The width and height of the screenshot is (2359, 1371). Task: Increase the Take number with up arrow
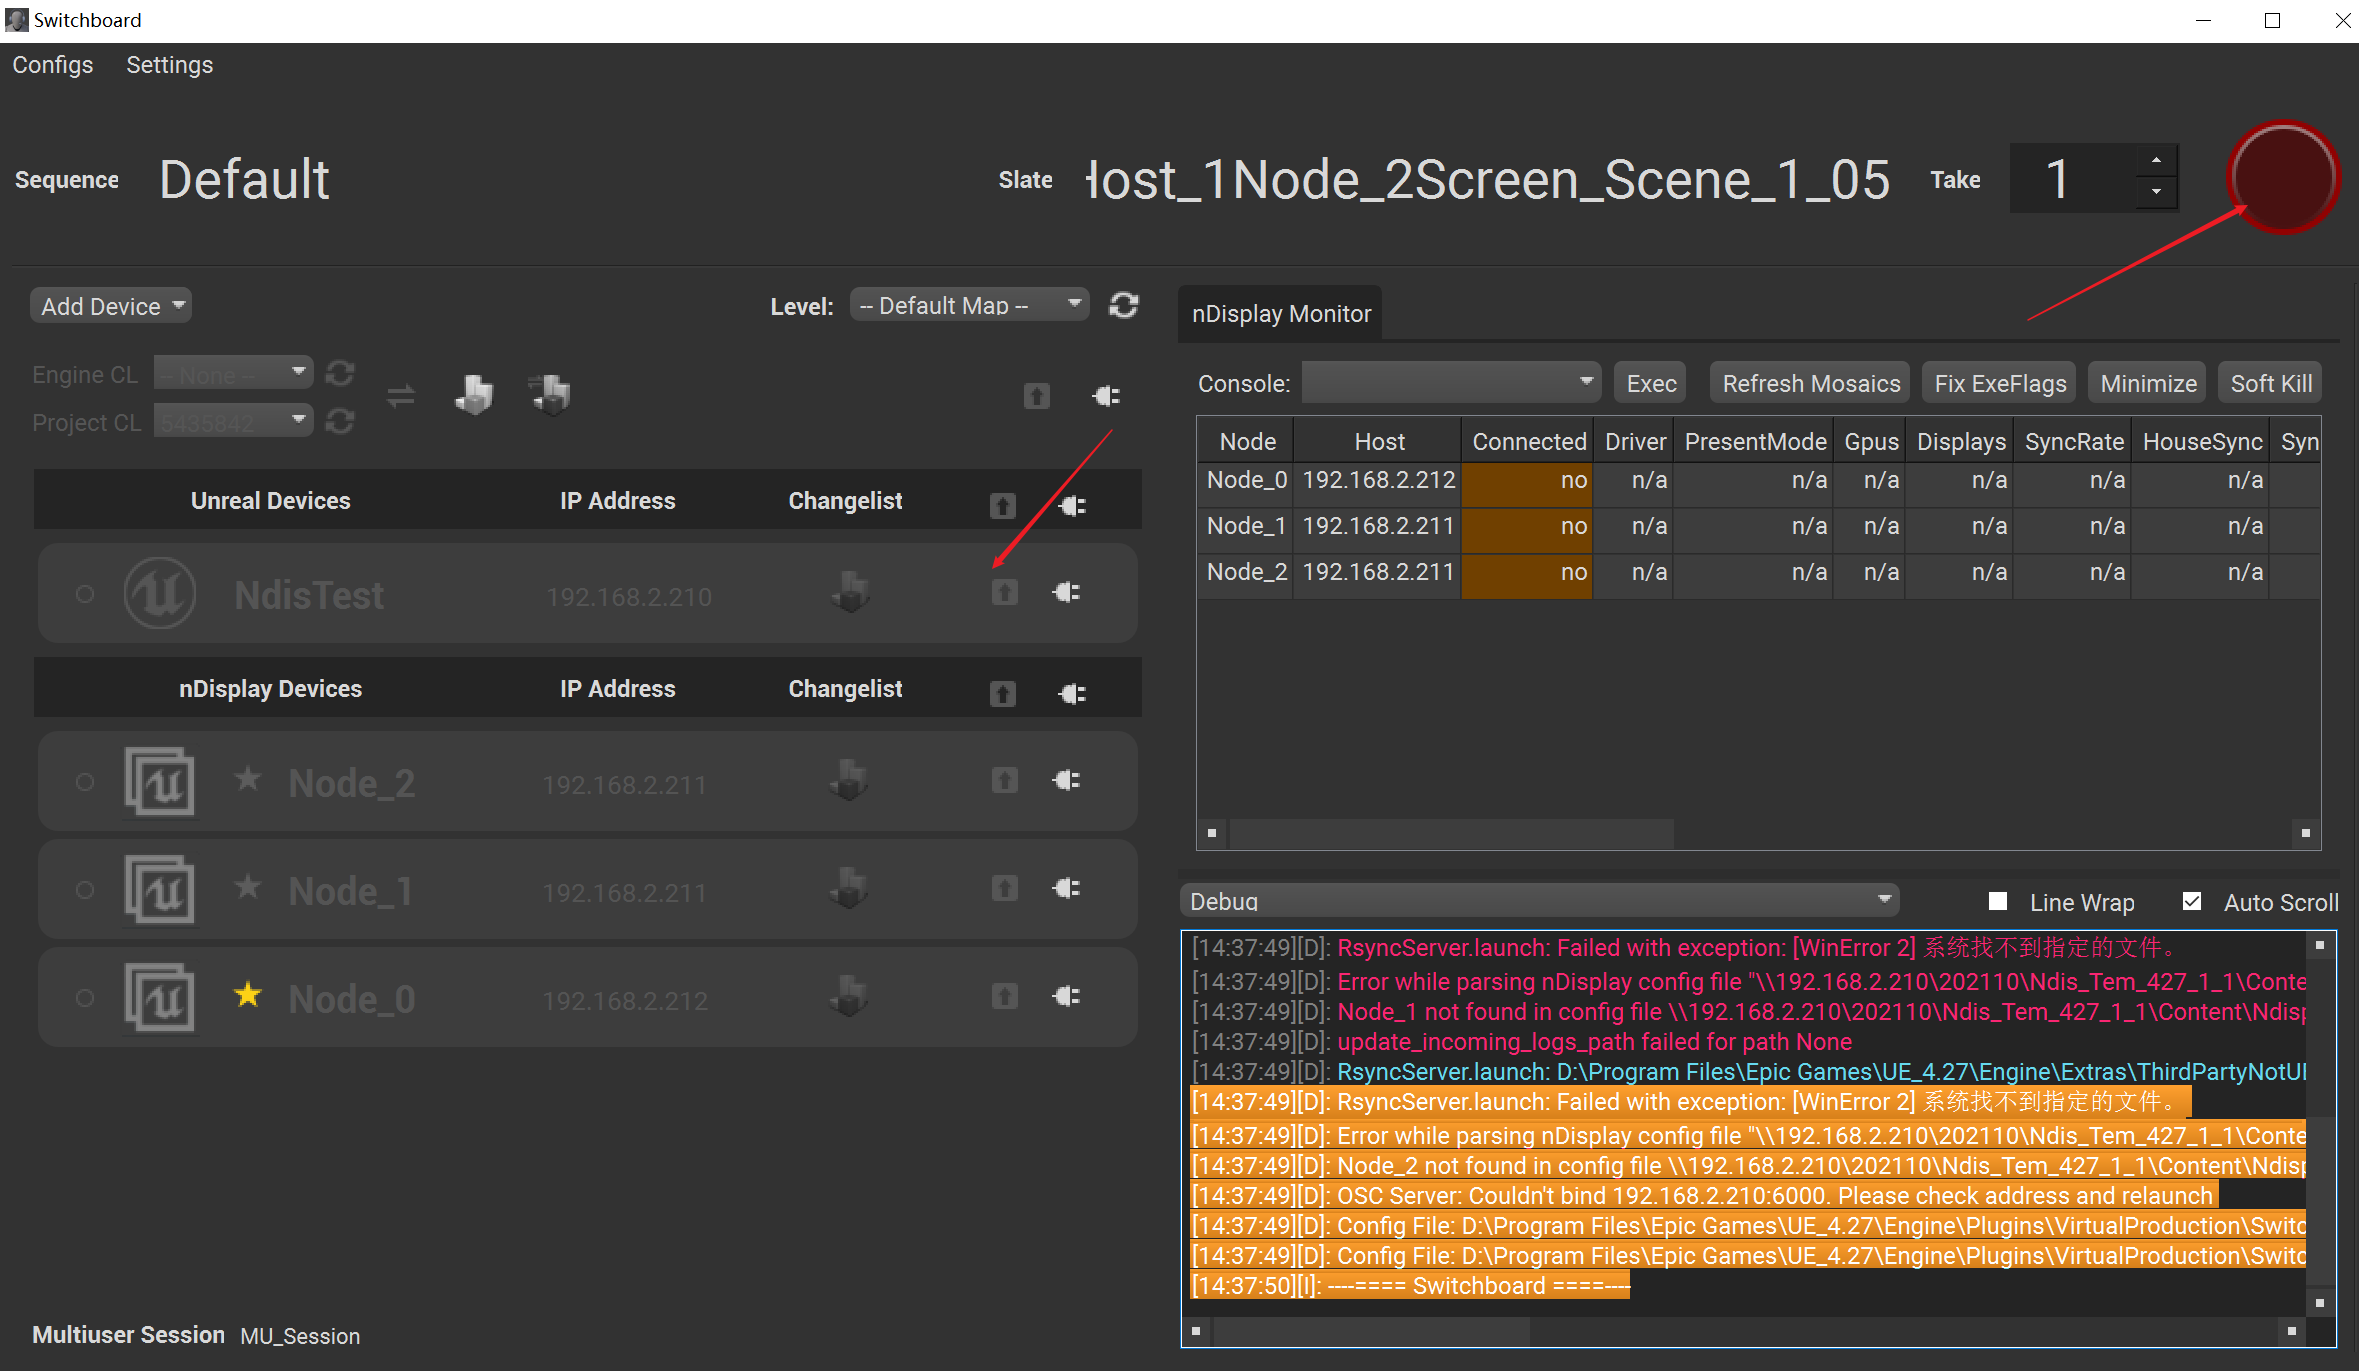click(2157, 161)
